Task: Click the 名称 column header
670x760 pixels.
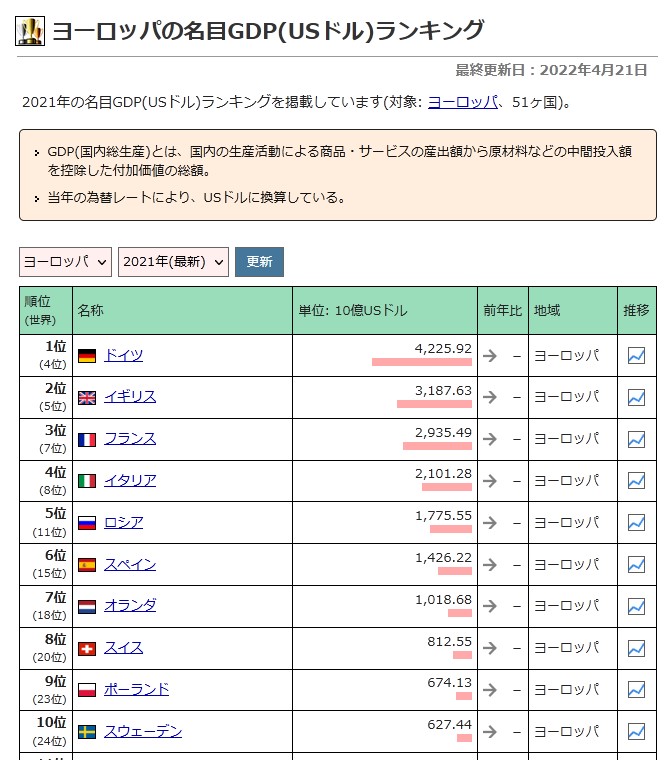Action: tap(90, 311)
